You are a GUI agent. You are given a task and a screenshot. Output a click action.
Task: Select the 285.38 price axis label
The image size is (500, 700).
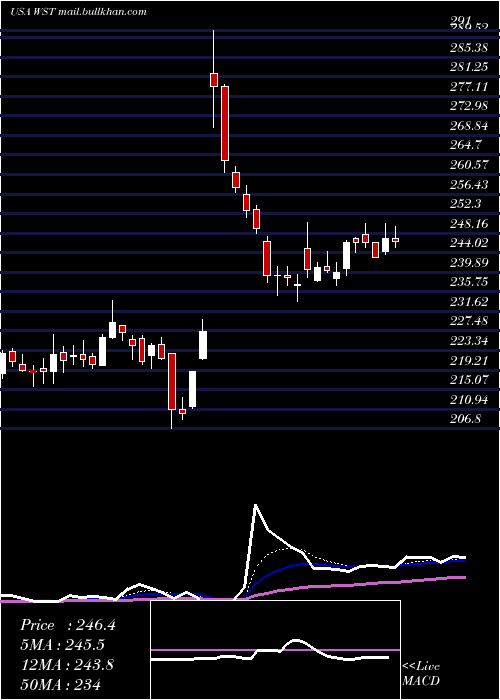click(471, 48)
